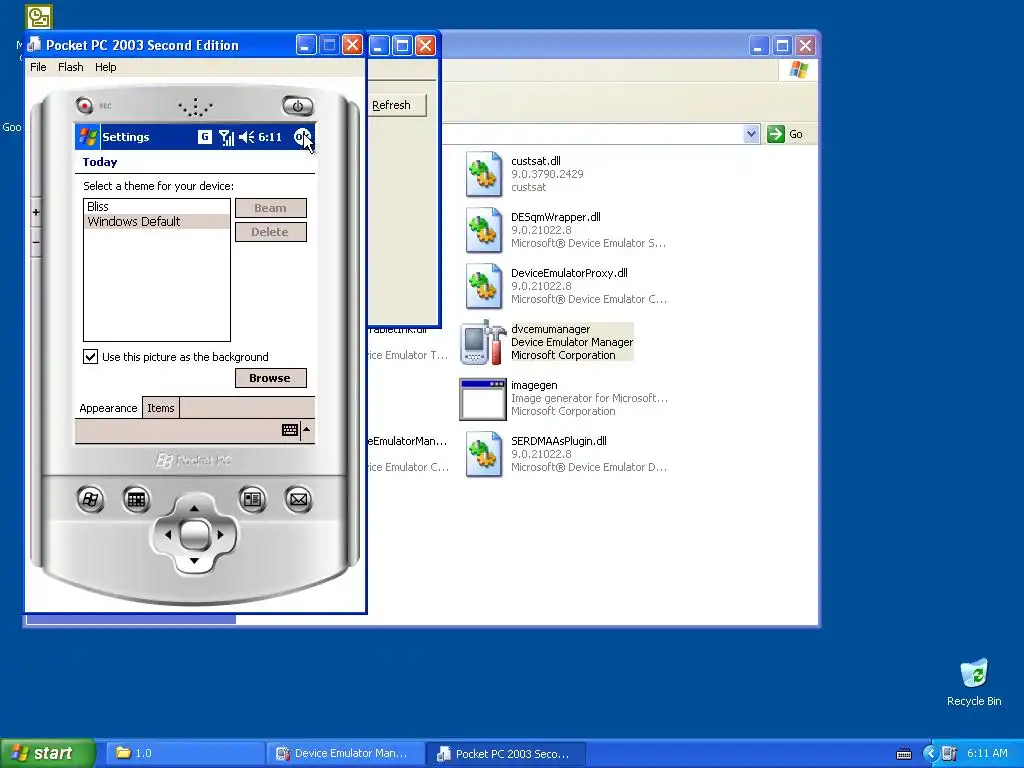Click the D-pad left arrow

[168, 534]
